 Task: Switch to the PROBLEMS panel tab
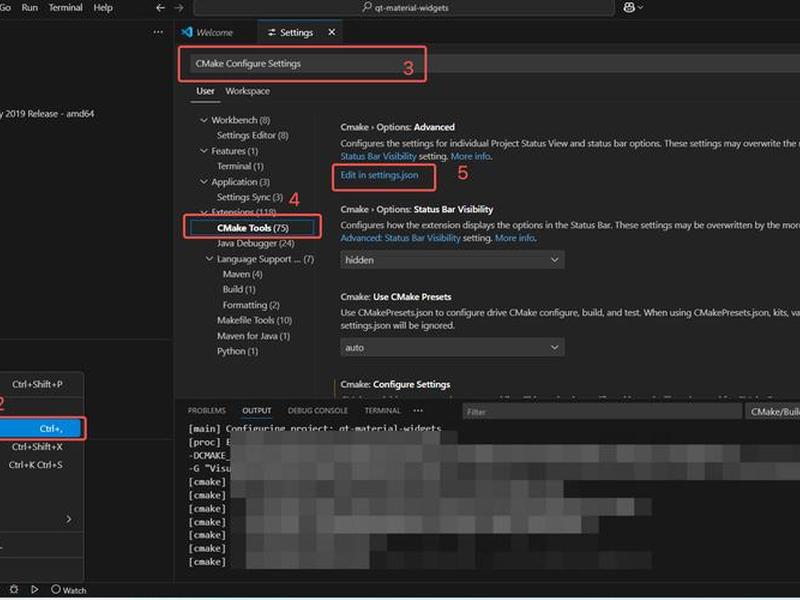pos(207,411)
